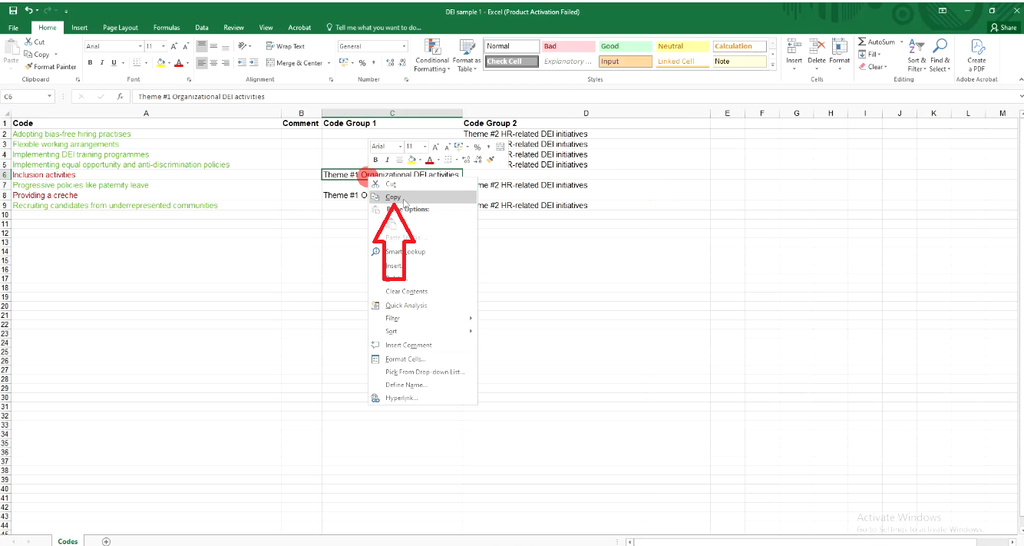Click the Decrease Indent icon
The height and width of the screenshot is (546, 1024).
[242, 63]
